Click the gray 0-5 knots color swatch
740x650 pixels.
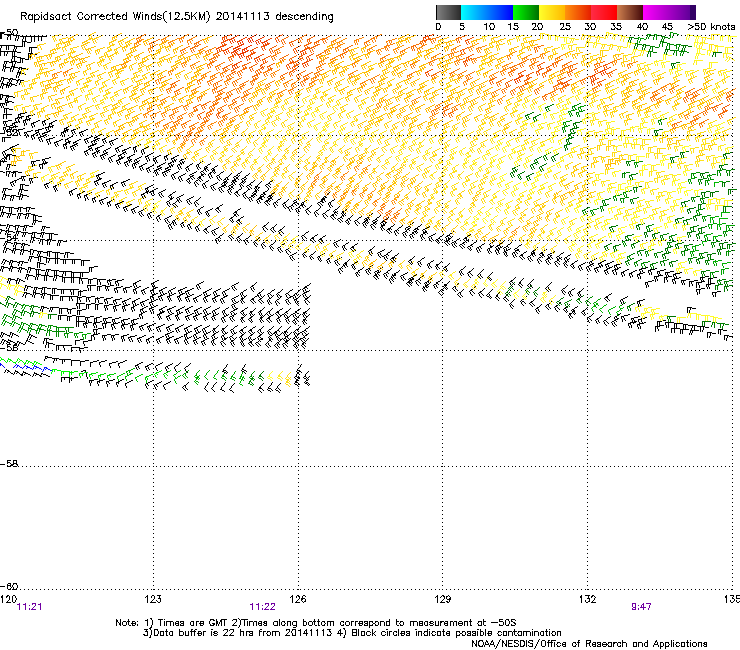(448, 12)
